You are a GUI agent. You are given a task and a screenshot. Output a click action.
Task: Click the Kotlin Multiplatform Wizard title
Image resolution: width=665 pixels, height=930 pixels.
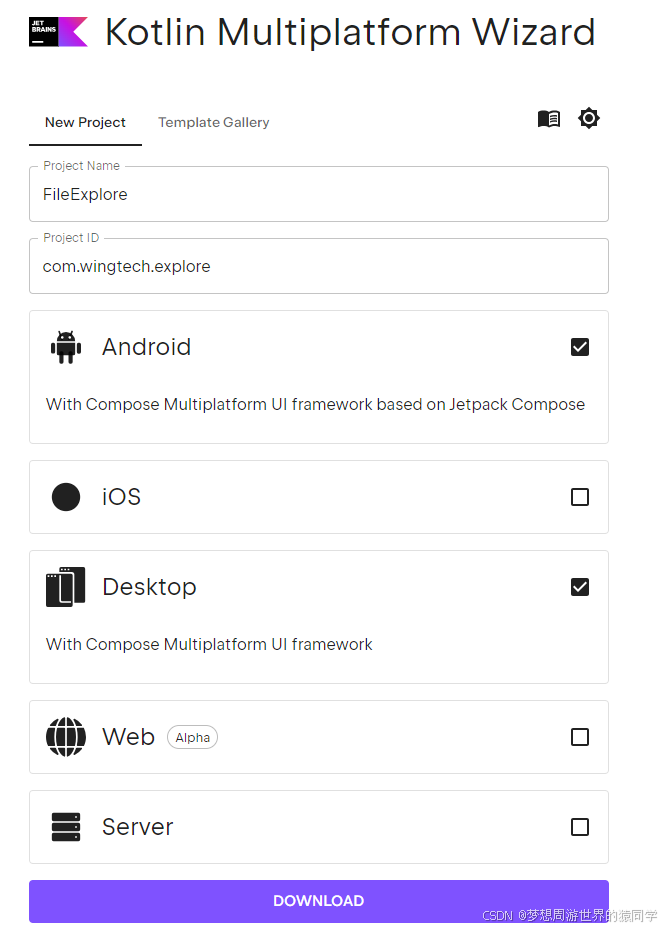pos(350,33)
